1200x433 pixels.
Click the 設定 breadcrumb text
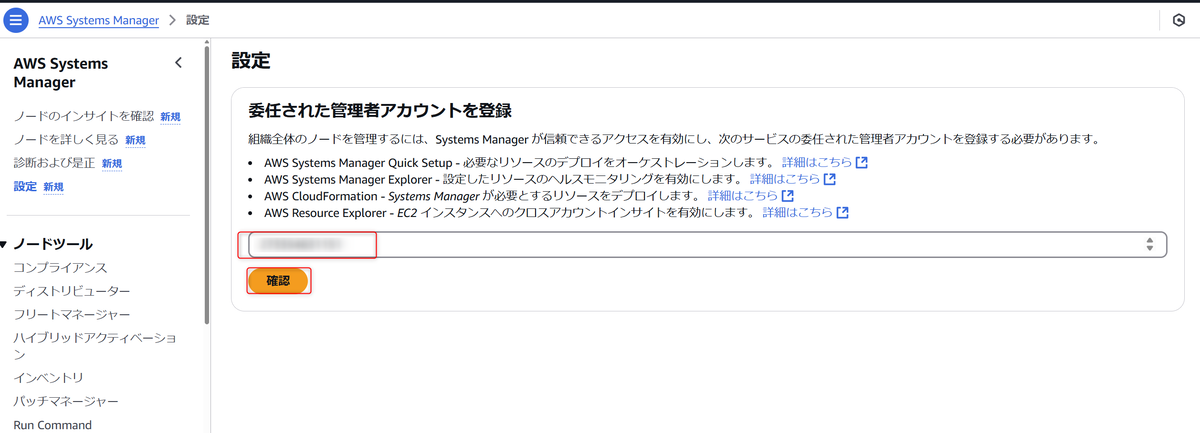coord(198,20)
